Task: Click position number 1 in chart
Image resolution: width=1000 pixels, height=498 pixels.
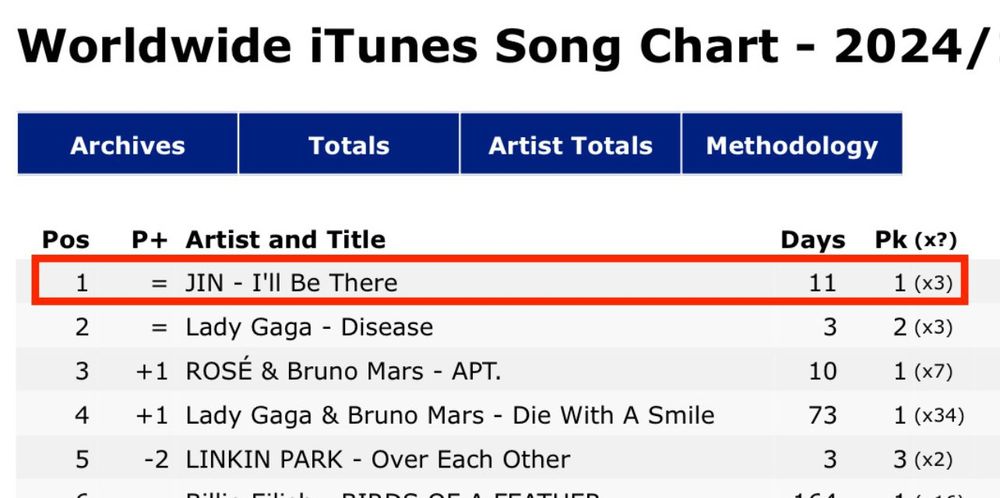Action: click(x=82, y=282)
